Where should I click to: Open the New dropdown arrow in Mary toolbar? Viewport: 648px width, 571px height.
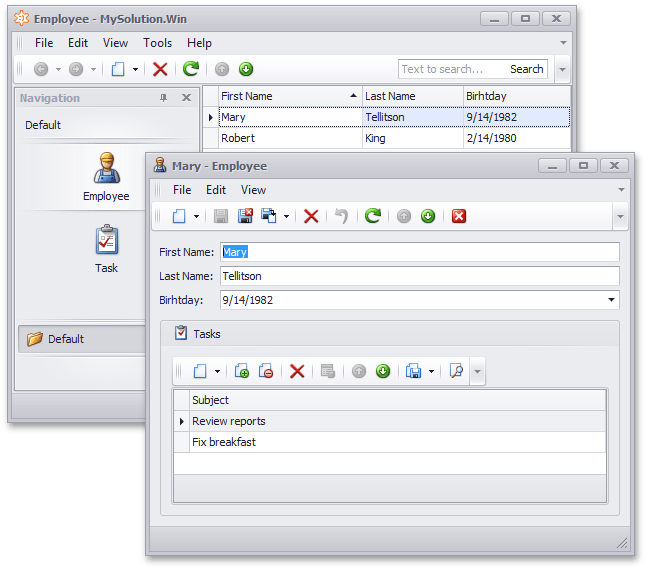pyautogui.click(x=197, y=216)
